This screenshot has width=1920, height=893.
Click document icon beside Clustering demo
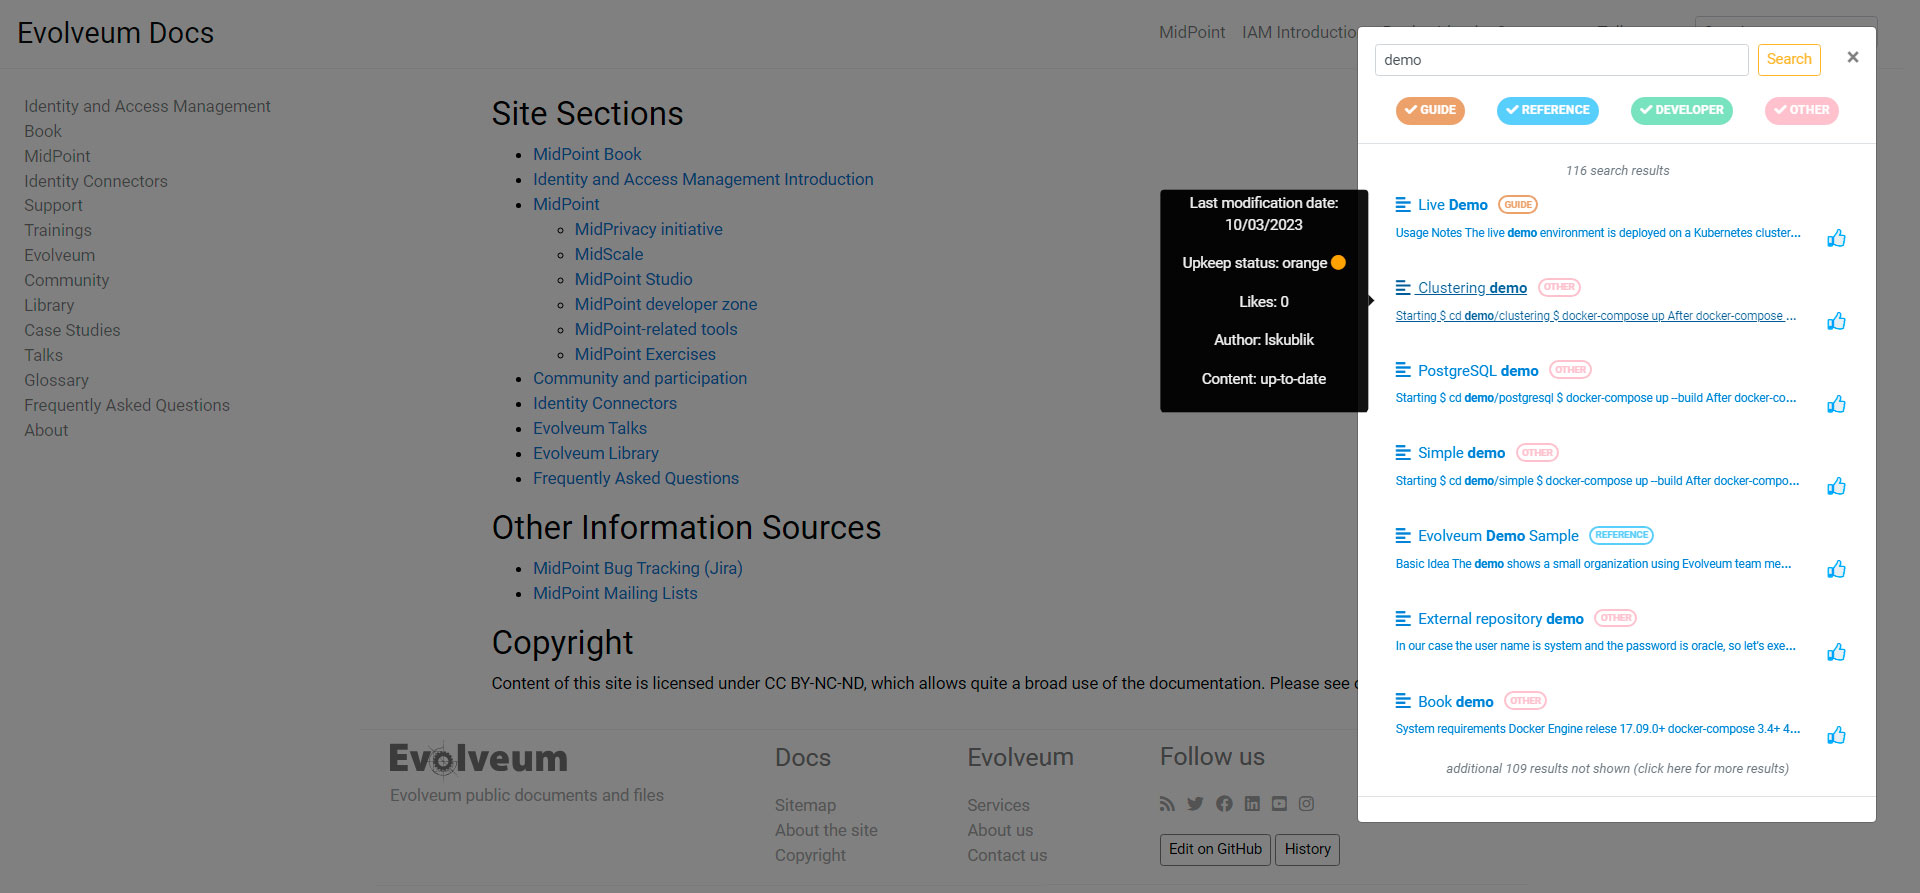coord(1403,287)
